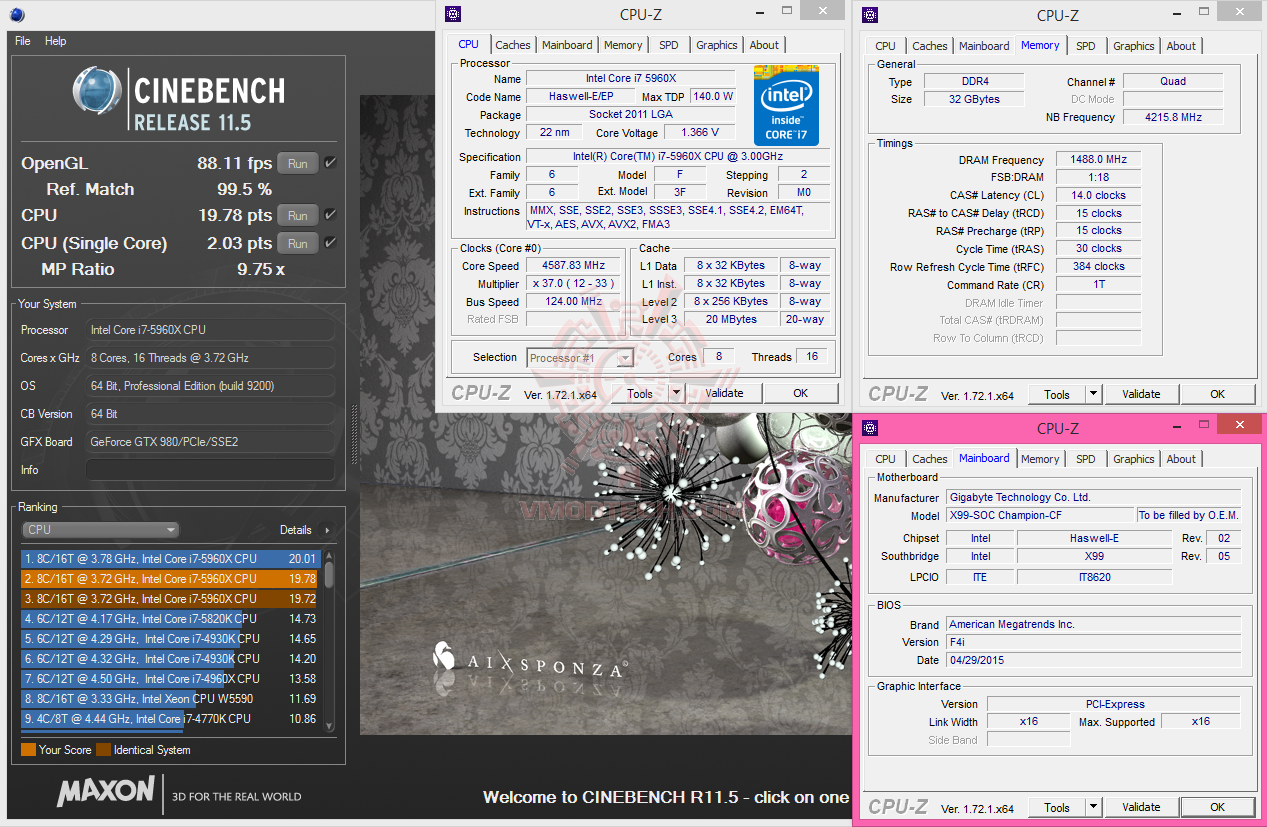Click the DRAM Frequency value 1488.0 MHz
1267x827 pixels.
coord(1098,160)
